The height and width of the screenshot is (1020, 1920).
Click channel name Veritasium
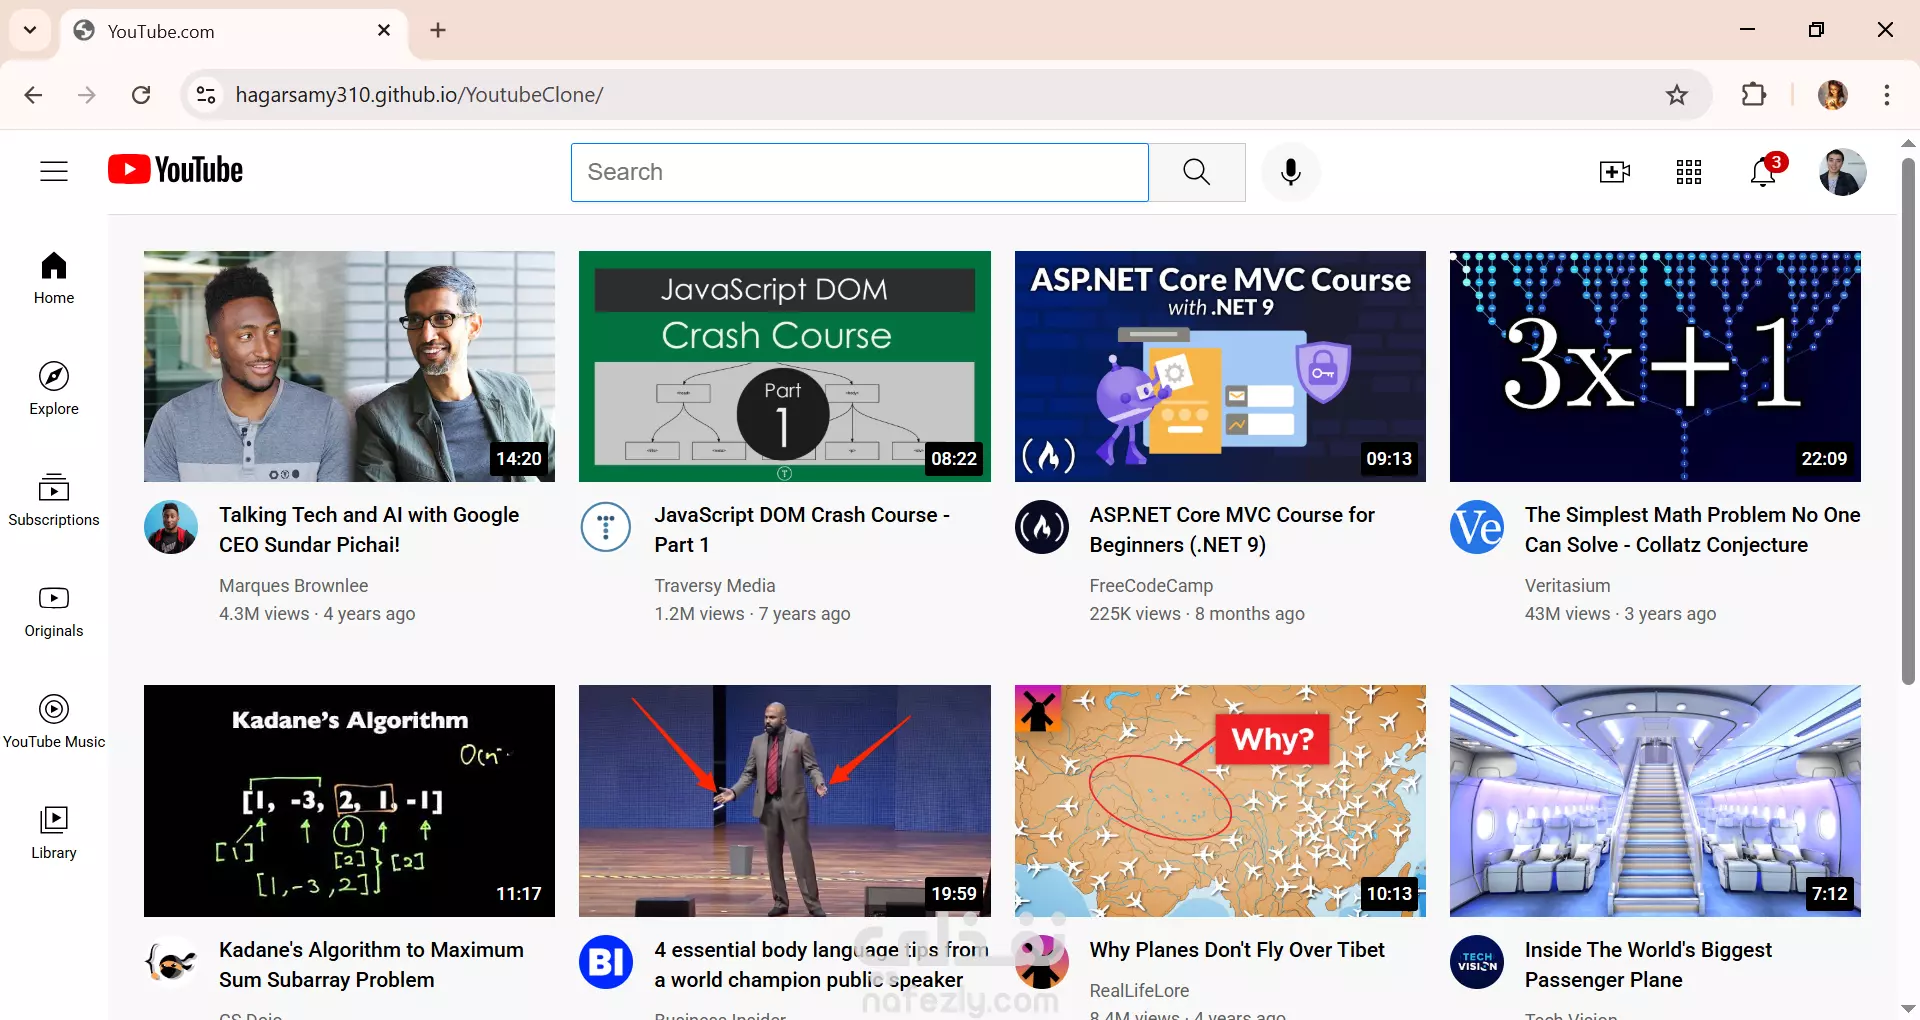1567,586
